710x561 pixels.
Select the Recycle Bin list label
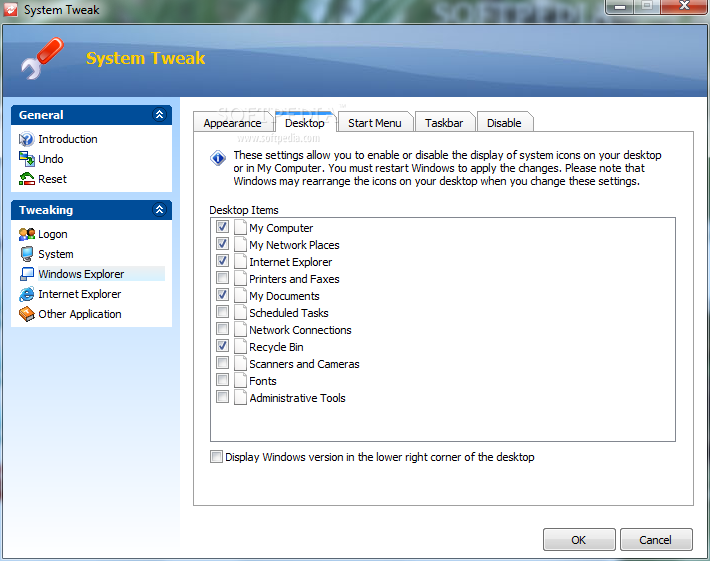coord(276,347)
